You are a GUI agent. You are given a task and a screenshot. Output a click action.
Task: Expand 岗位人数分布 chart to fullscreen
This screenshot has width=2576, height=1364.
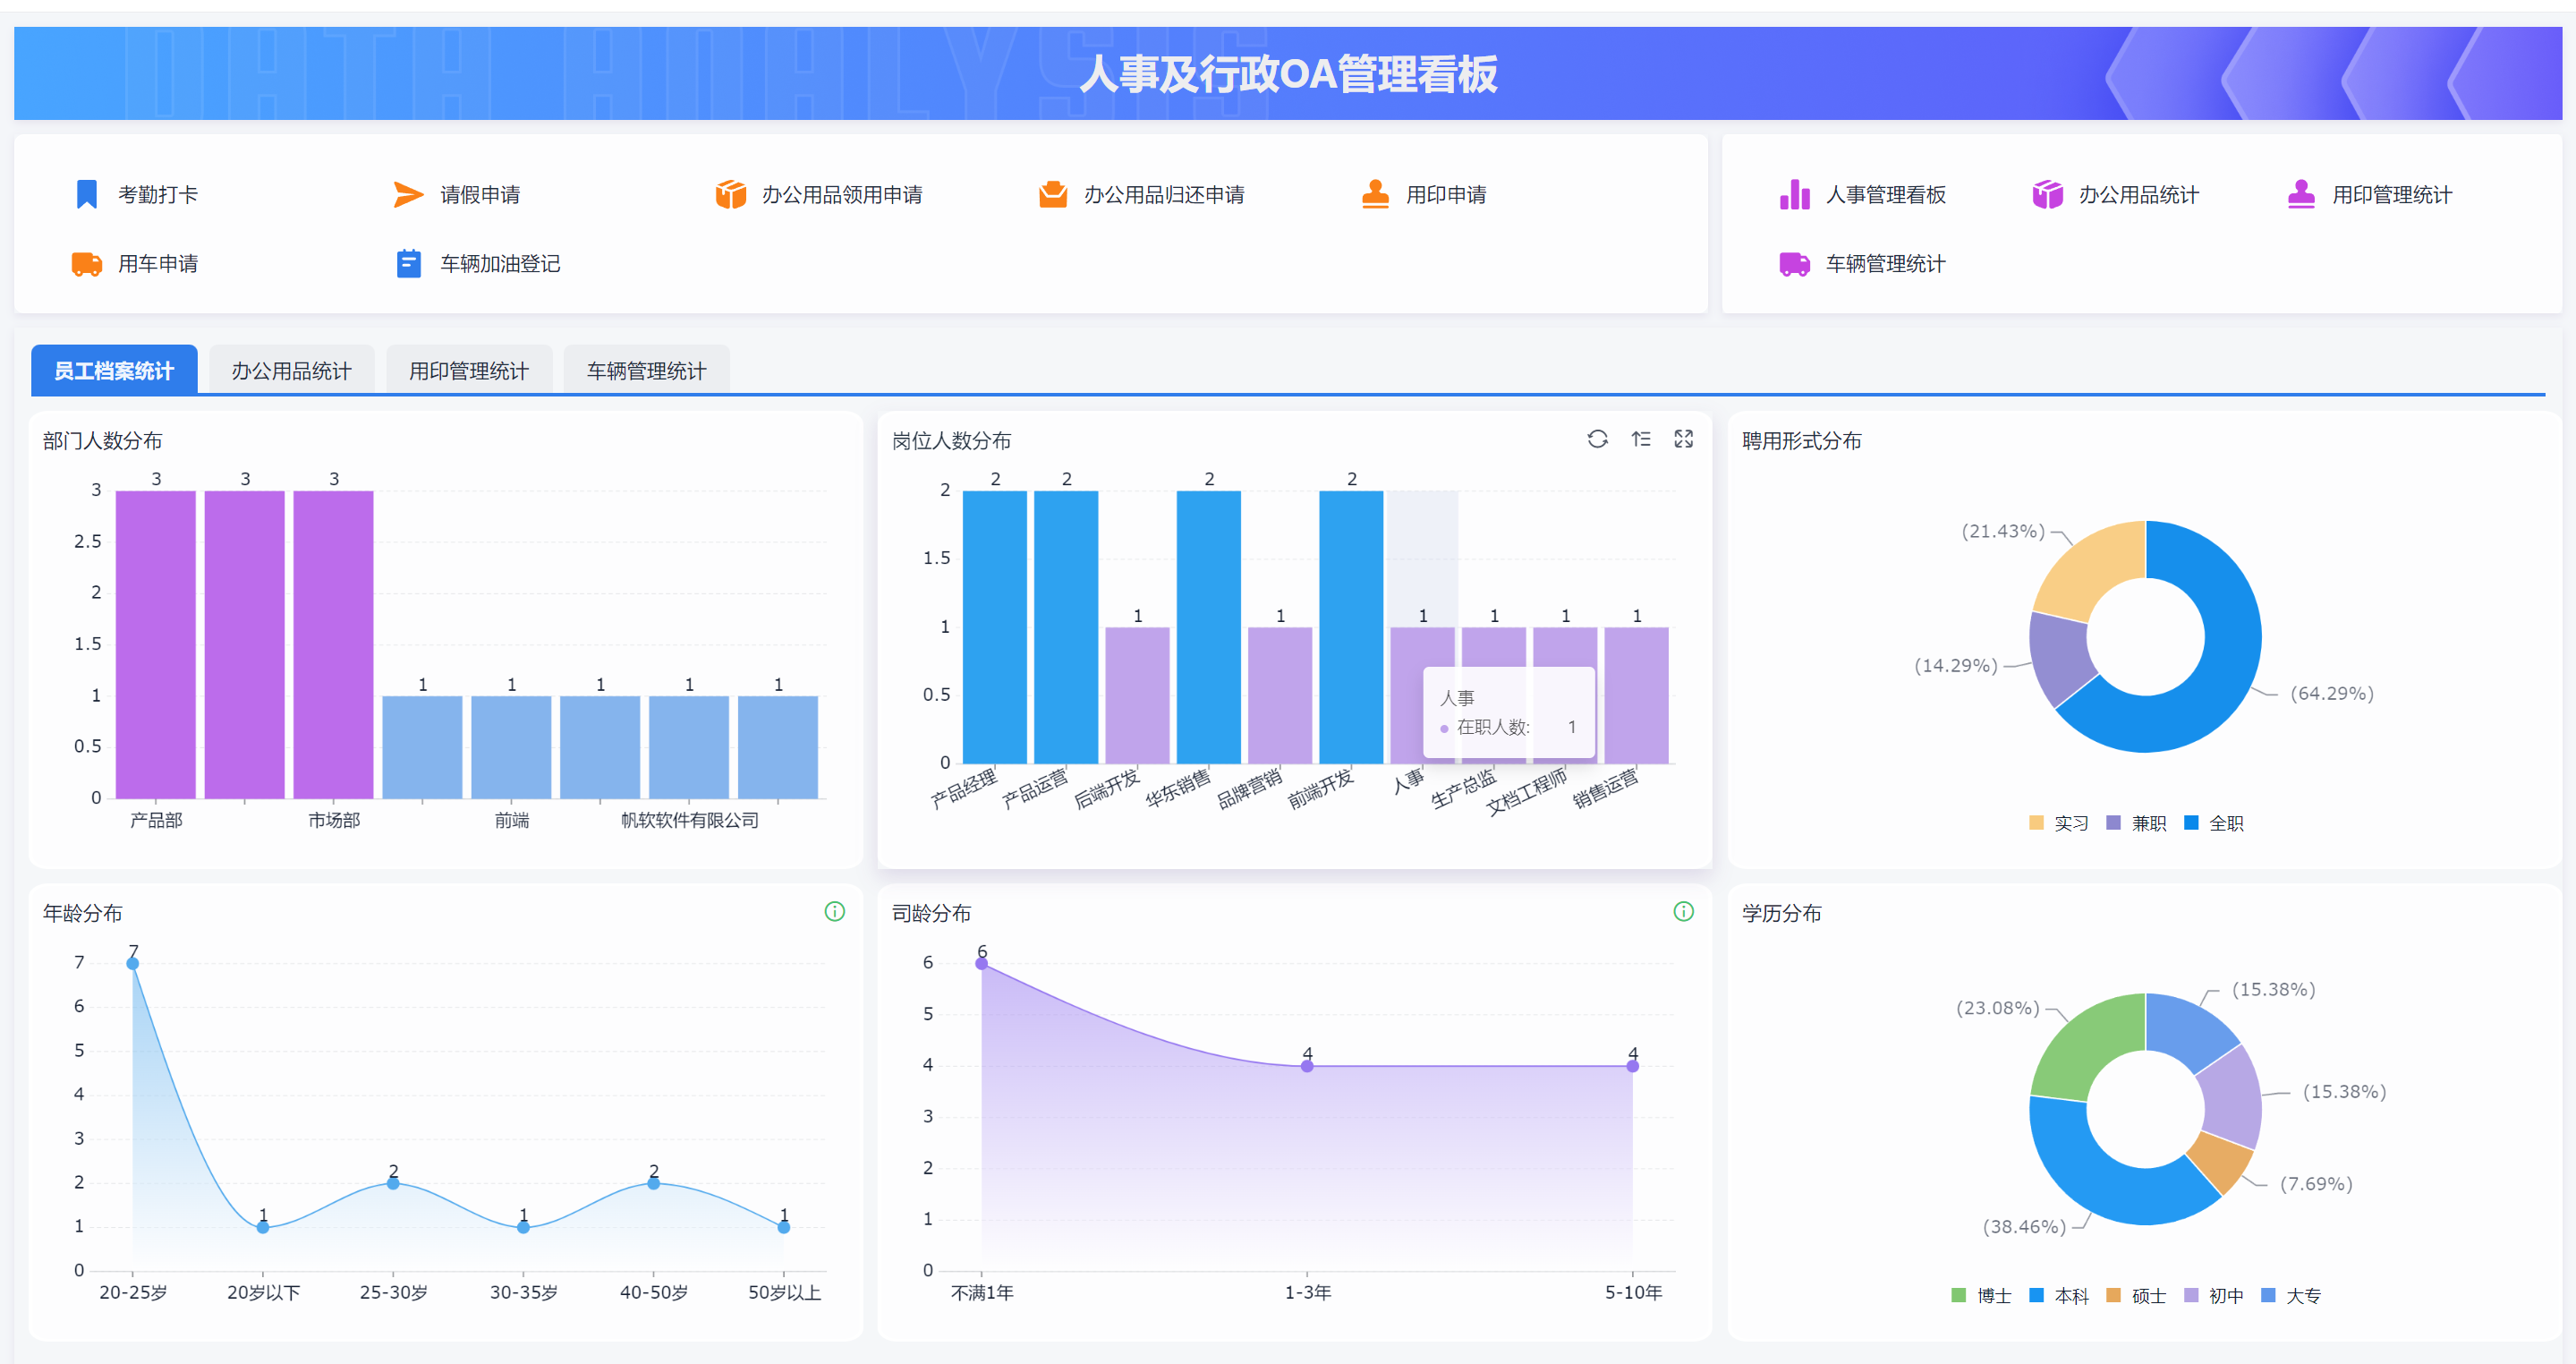tap(1684, 439)
